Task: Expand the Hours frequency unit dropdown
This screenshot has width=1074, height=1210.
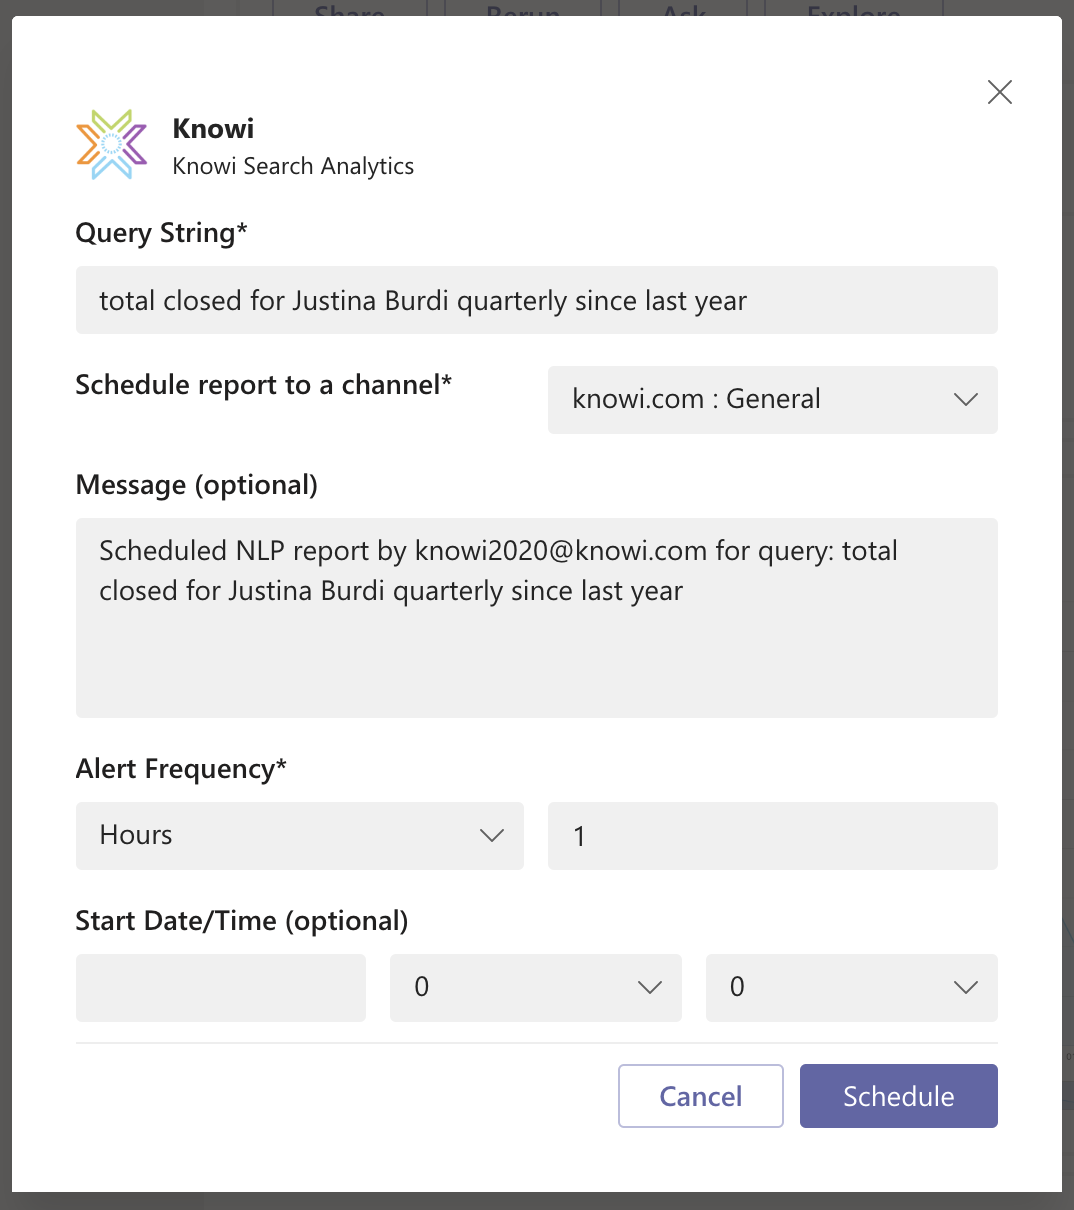Action: tap(299, 836)
